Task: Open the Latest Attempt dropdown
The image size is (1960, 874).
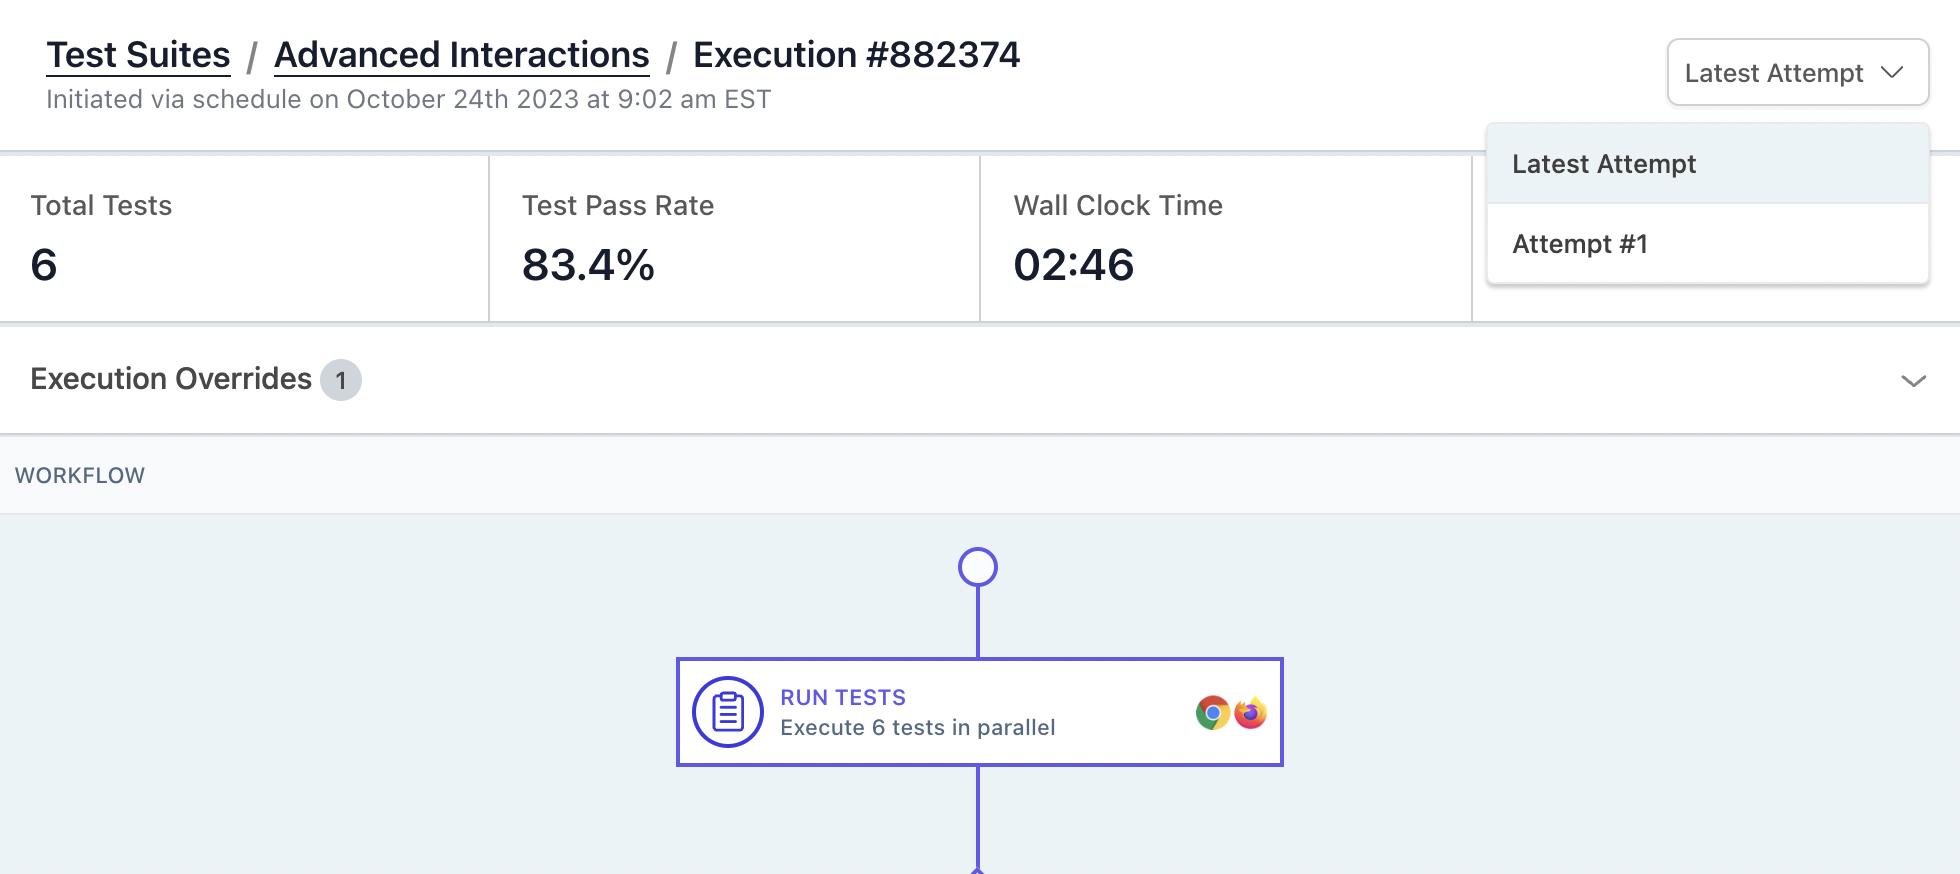Action: point(1773,73)
